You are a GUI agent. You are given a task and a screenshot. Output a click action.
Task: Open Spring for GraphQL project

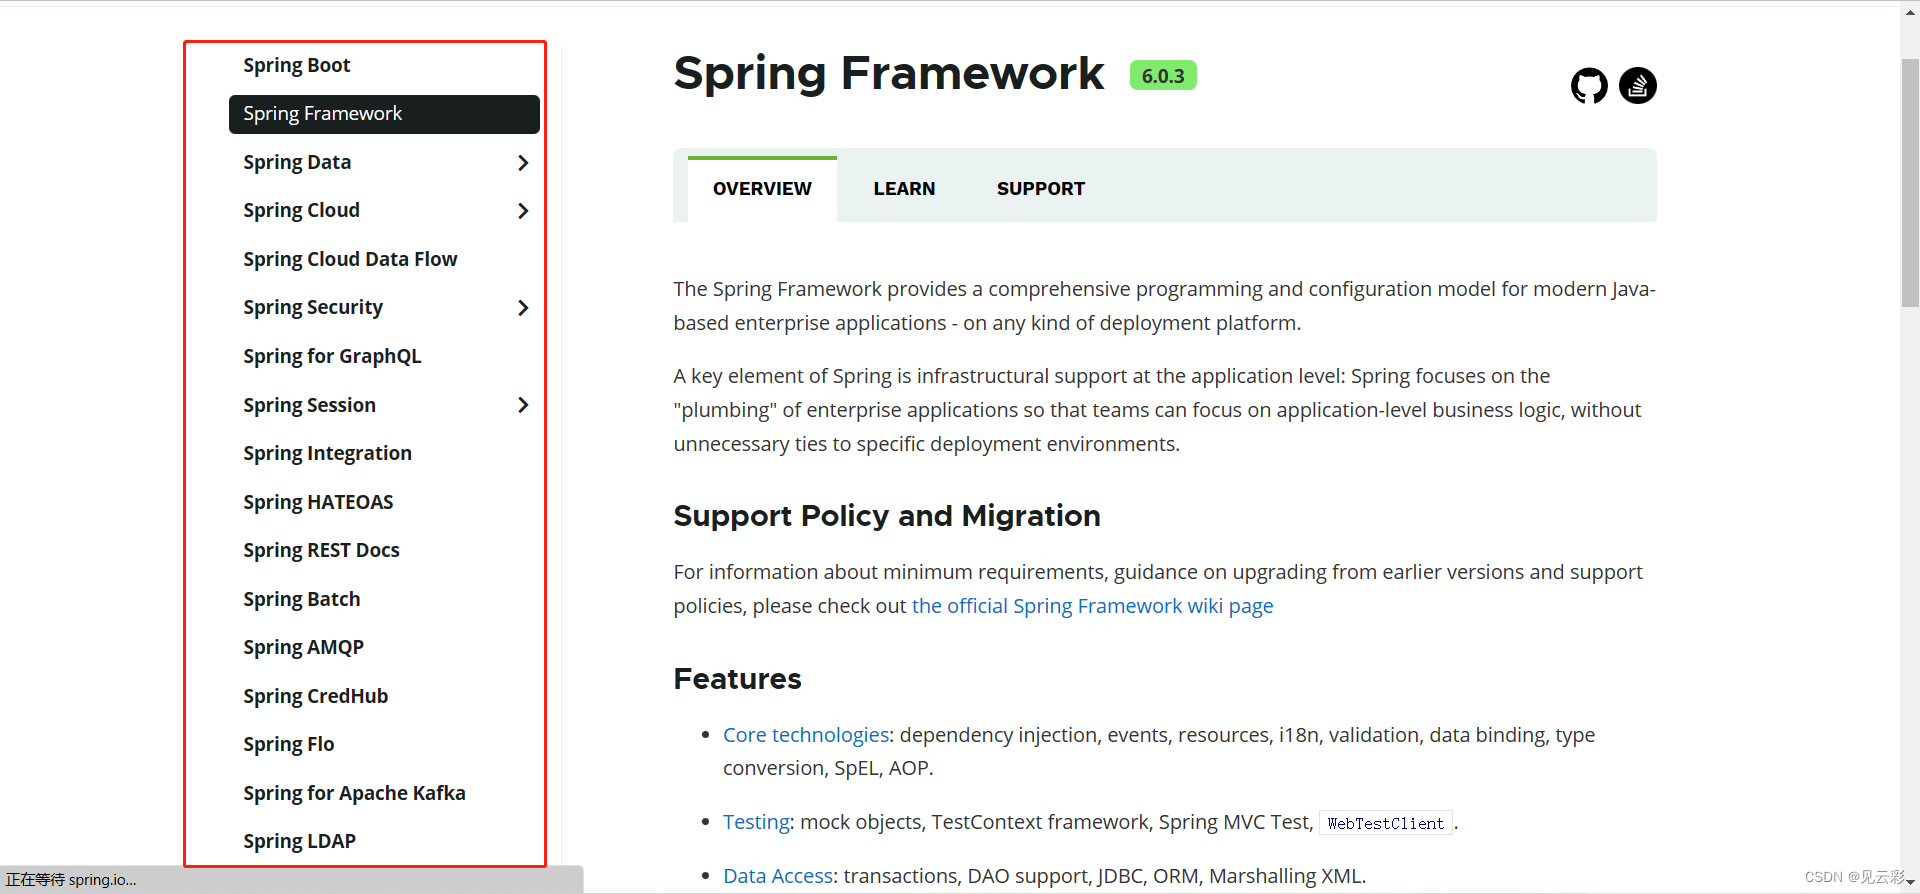coord(332,357)
